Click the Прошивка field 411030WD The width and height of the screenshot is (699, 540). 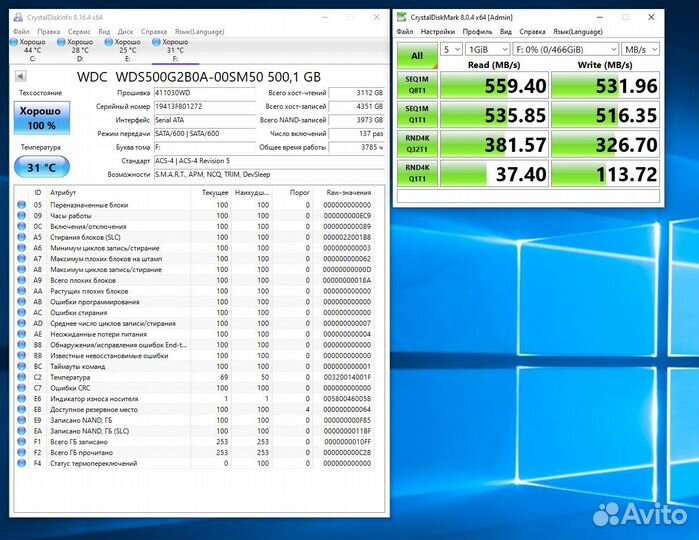204,93
